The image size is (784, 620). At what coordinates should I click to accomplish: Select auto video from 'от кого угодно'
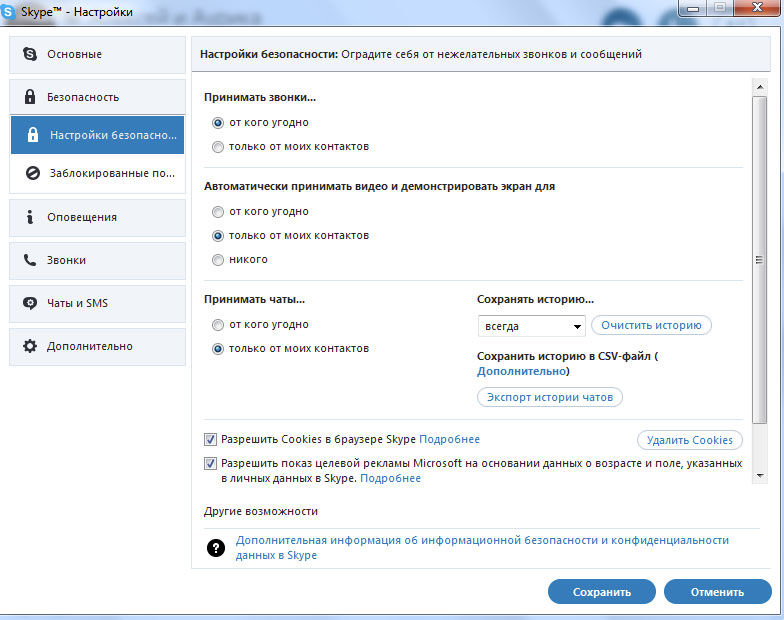(218, 212)
